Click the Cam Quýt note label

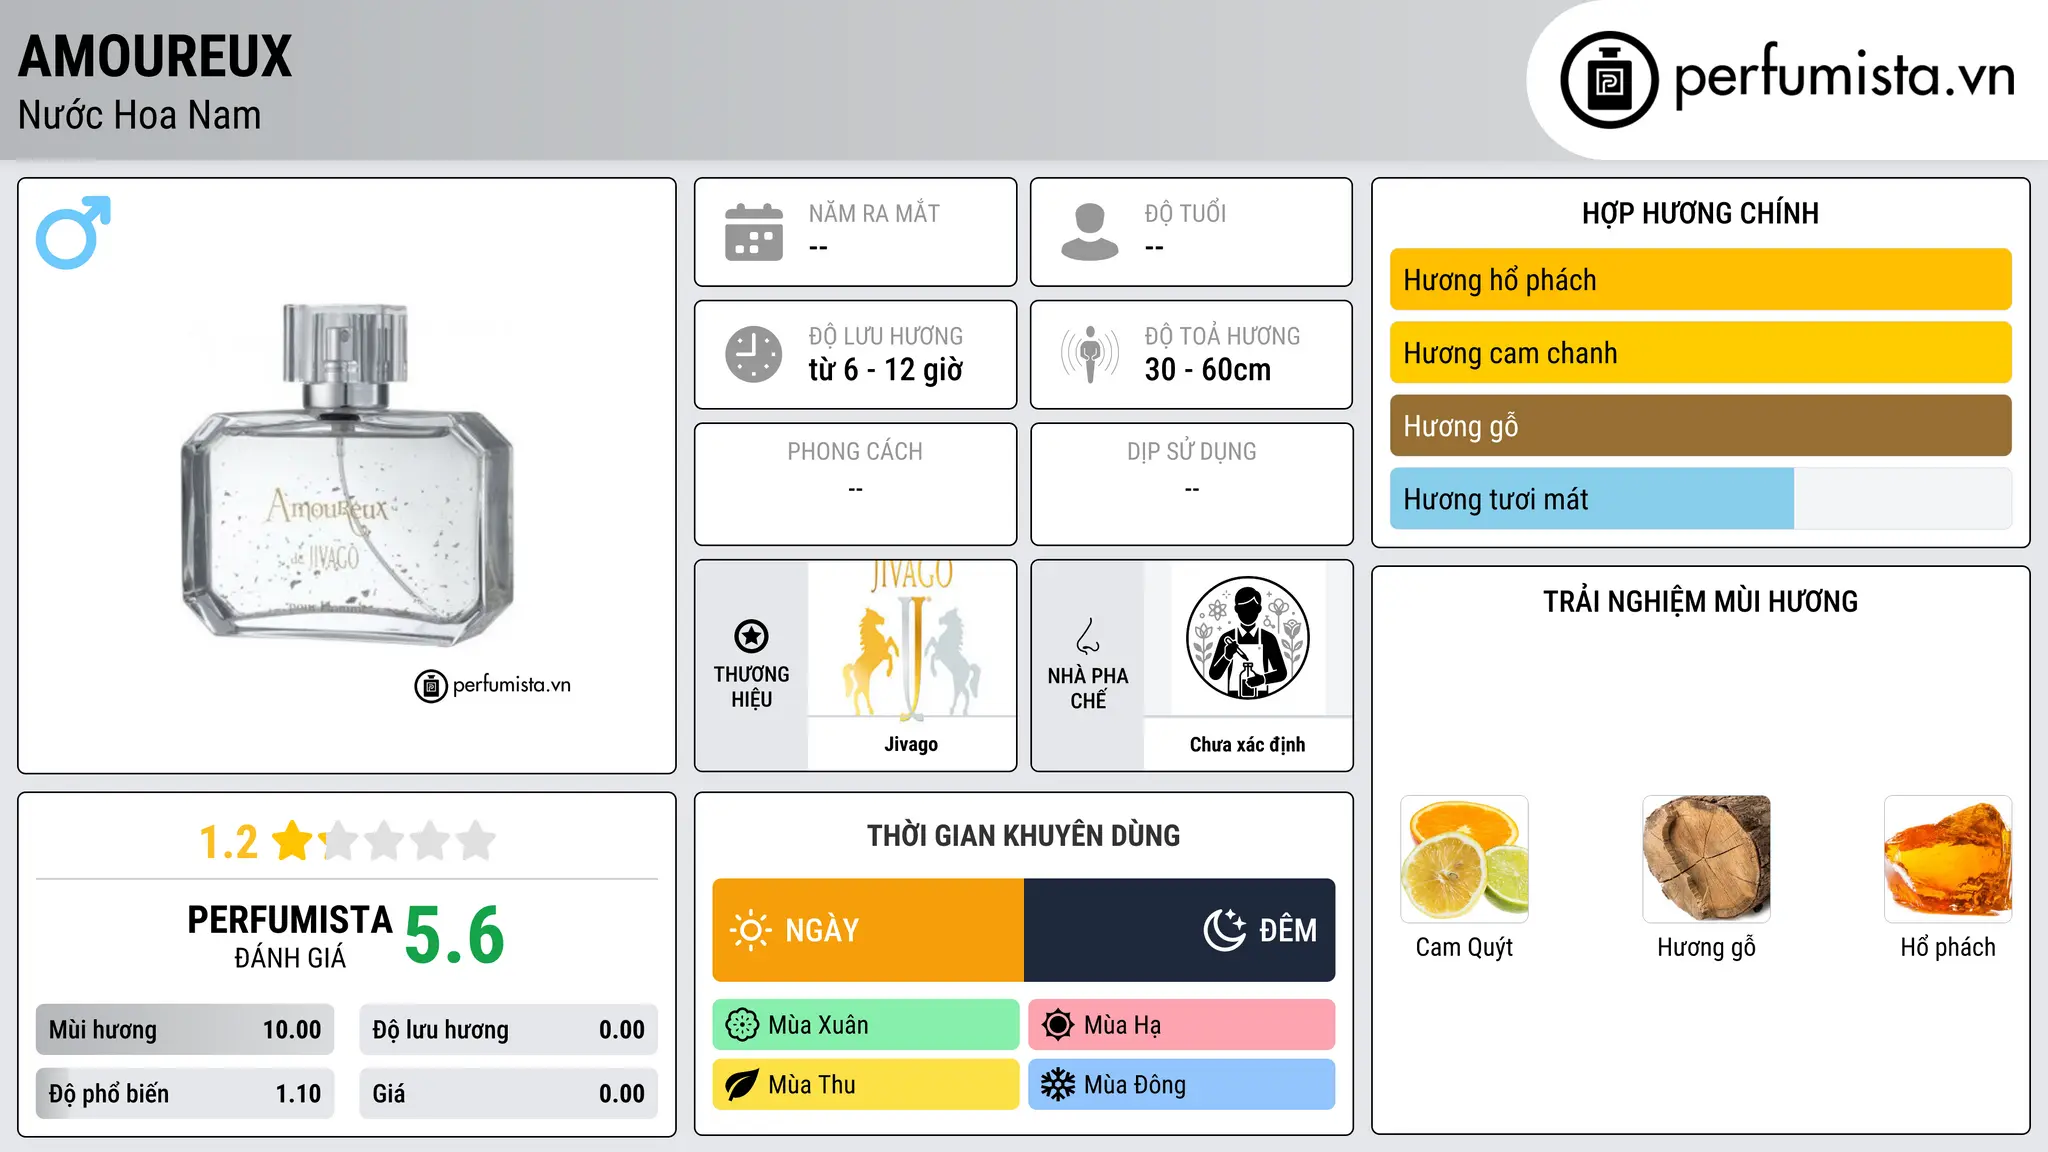[1464, 947]
